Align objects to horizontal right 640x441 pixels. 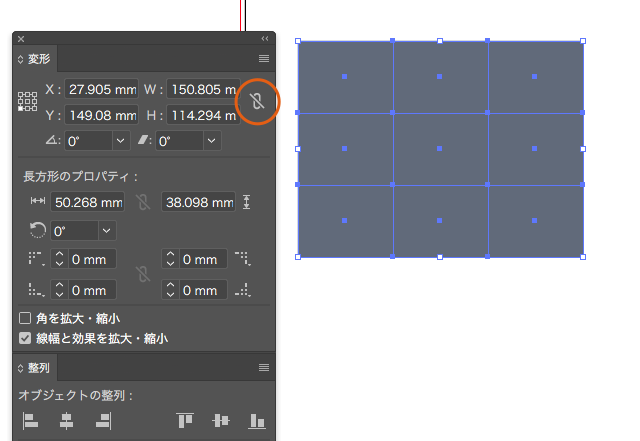[x=103, y=421]
